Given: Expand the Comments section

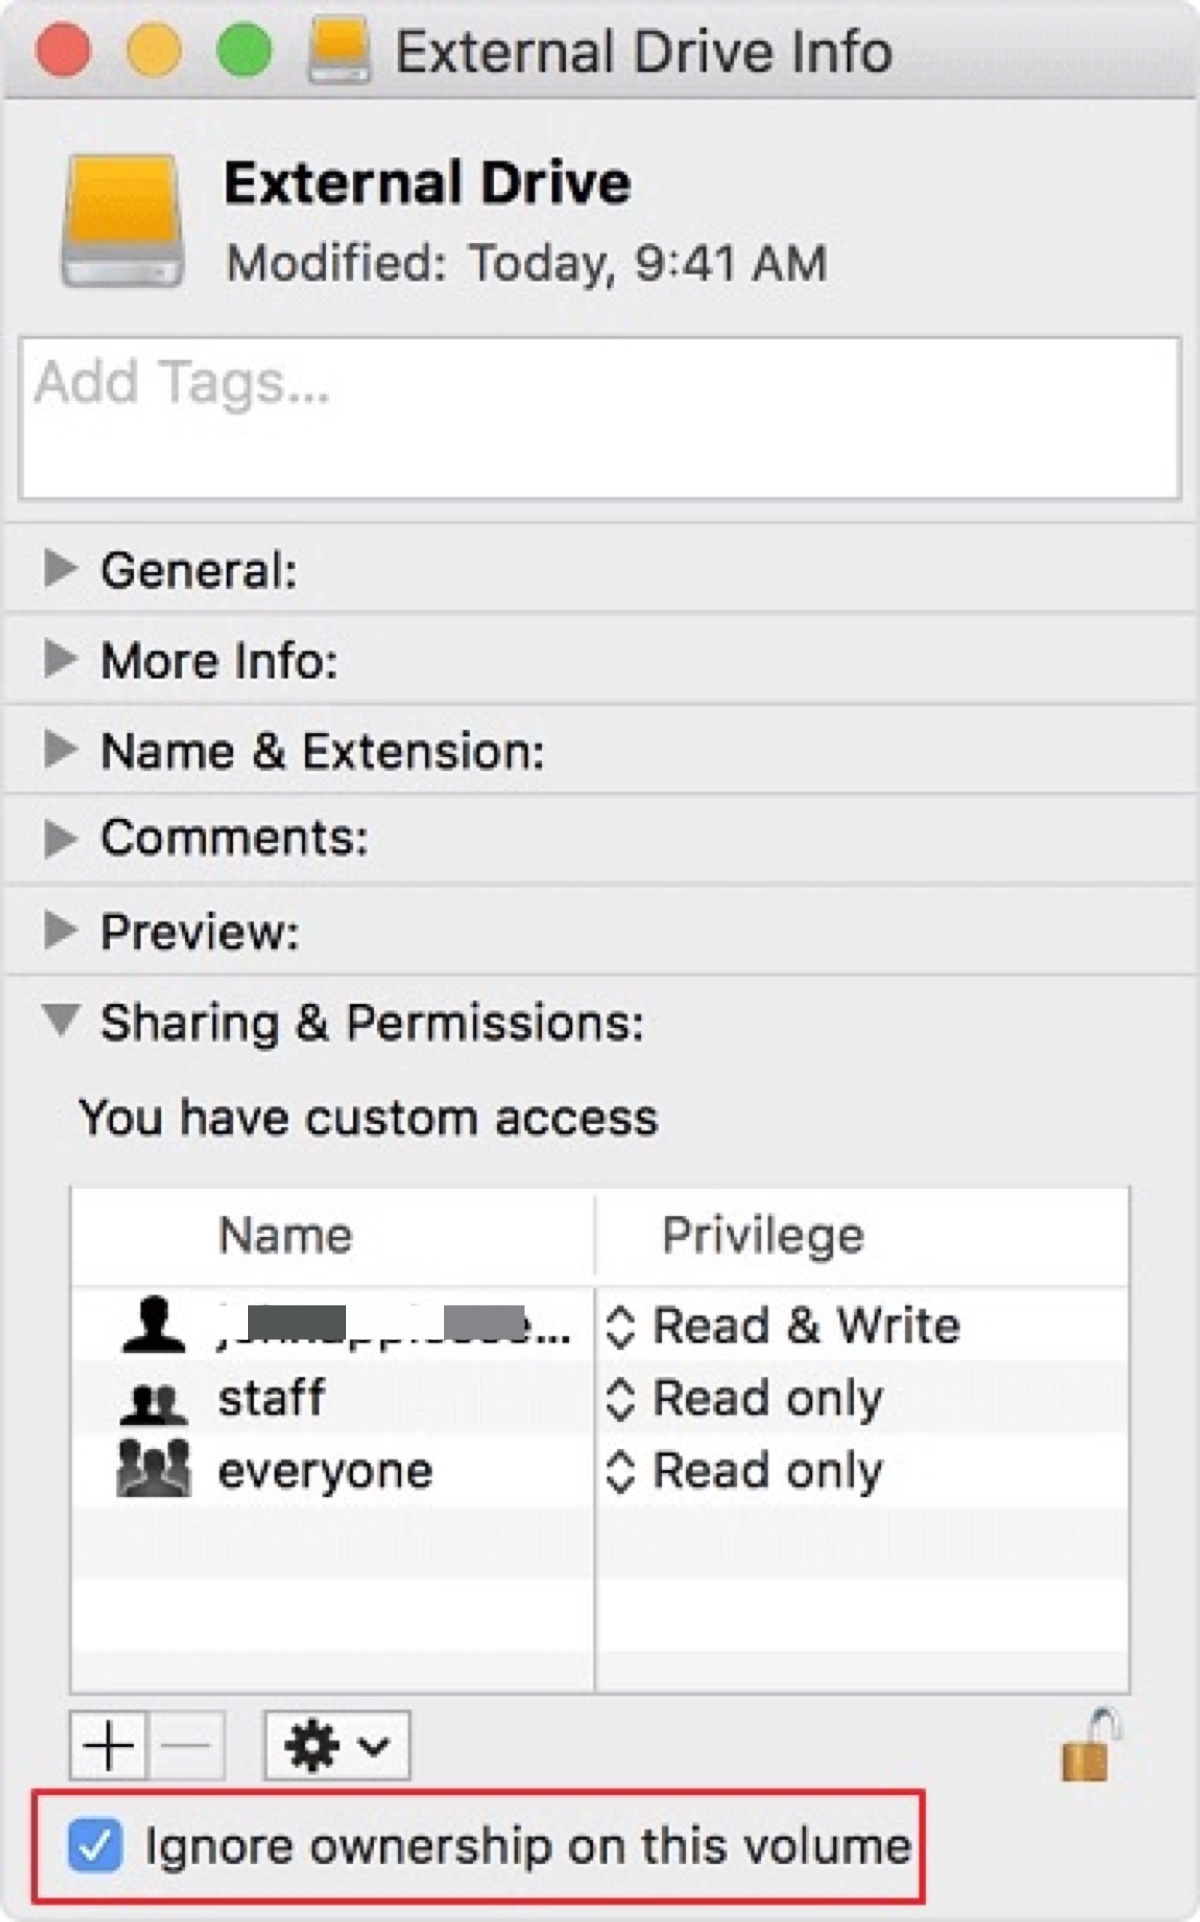Looking at the screenshot, I should (x=60, y=839).
